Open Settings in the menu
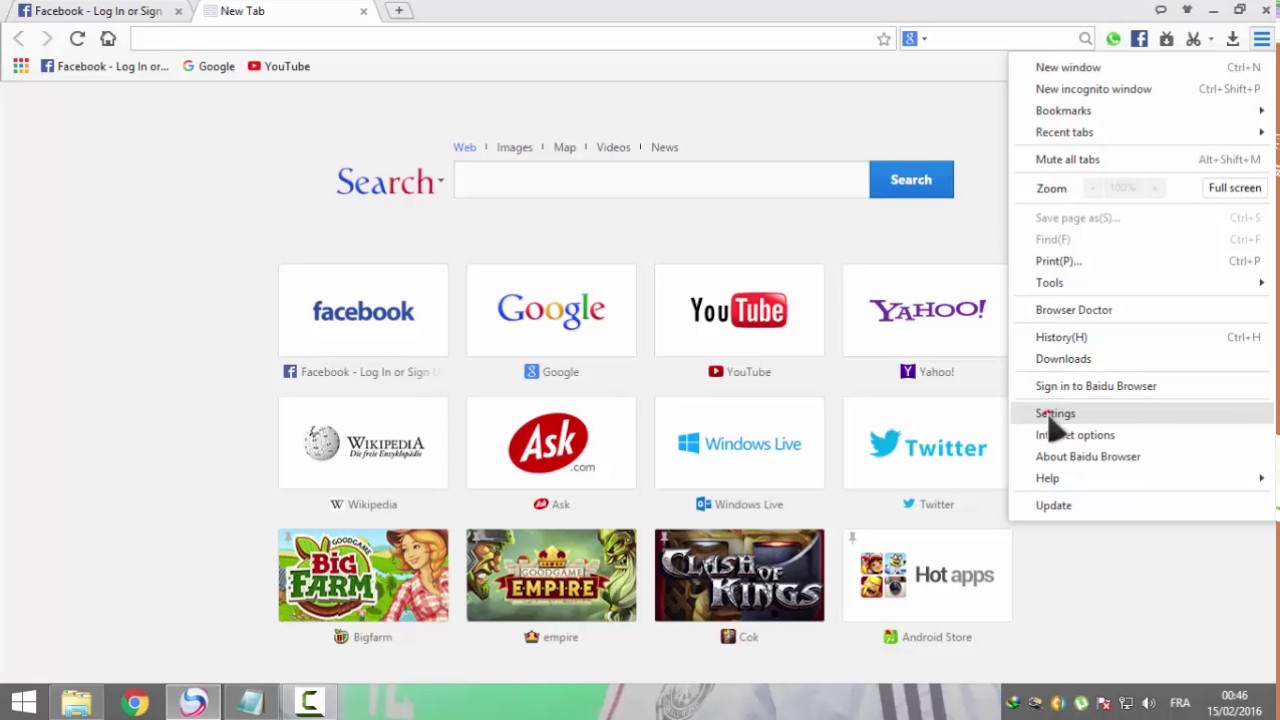Screen dimensions: 1280x720 pyautogui.click(x=1142, y=413)
